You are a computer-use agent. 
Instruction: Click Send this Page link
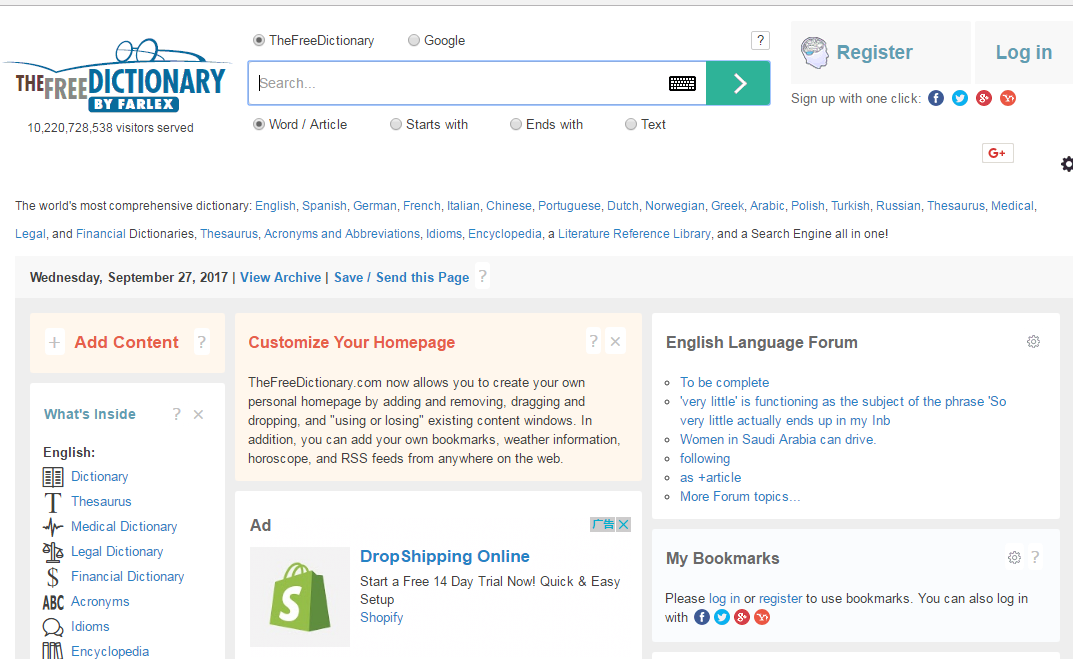point(422,277)
